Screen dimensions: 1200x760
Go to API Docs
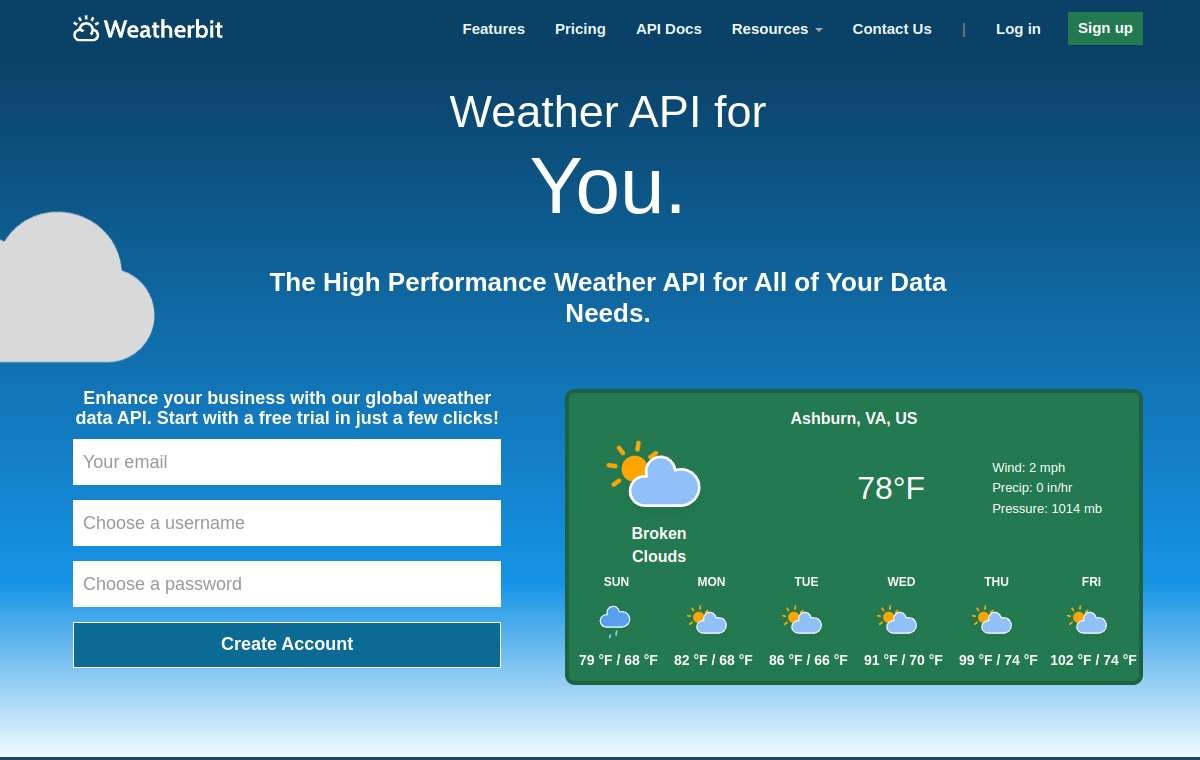669,29
